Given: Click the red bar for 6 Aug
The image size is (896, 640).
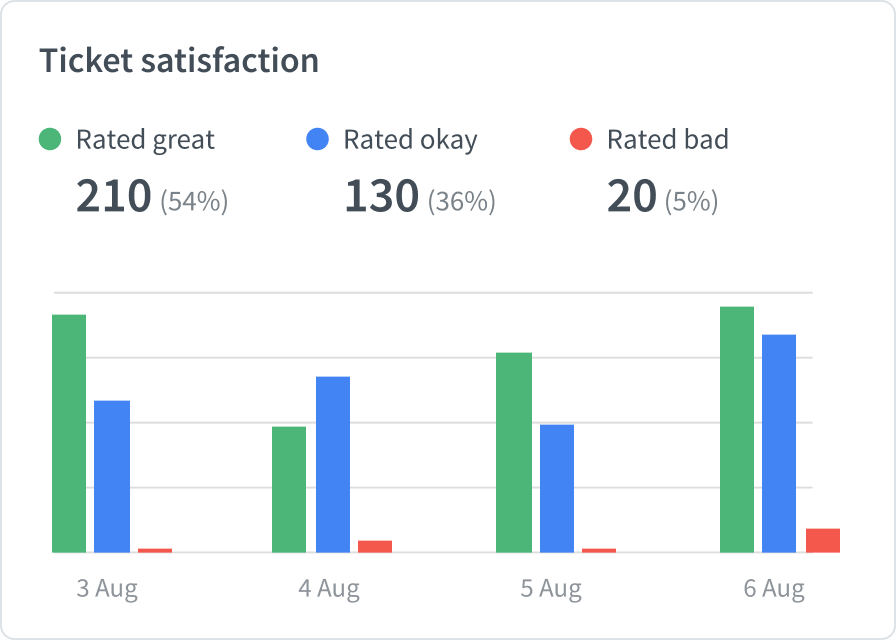Looking at the screenshot, I should [823, 540].
